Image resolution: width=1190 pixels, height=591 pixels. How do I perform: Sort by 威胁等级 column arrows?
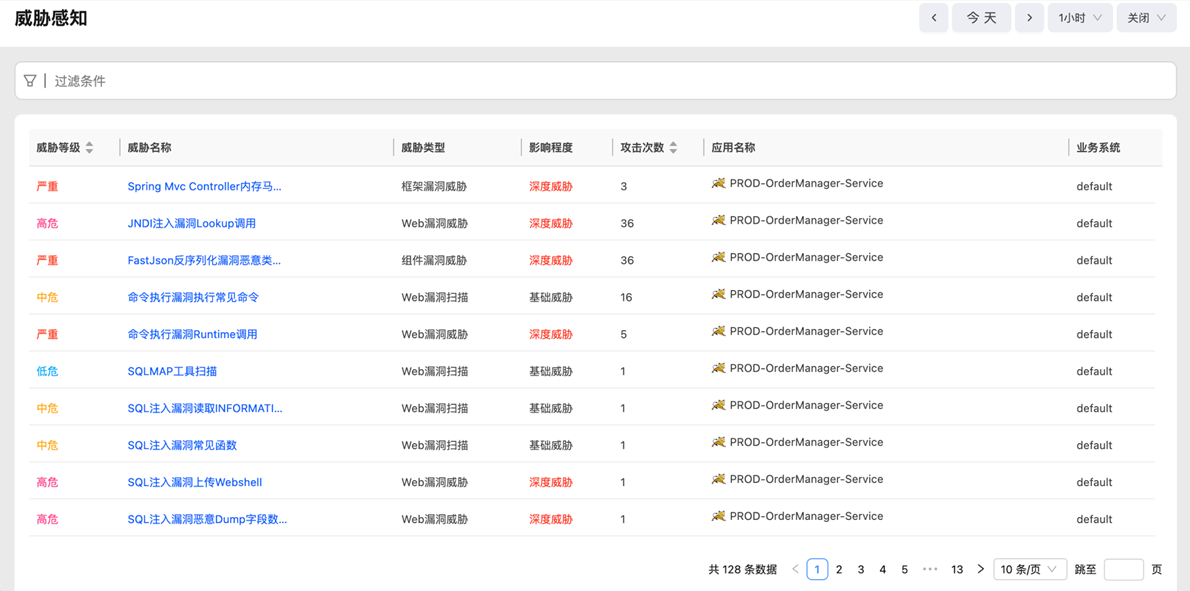[x=89, y=148]
